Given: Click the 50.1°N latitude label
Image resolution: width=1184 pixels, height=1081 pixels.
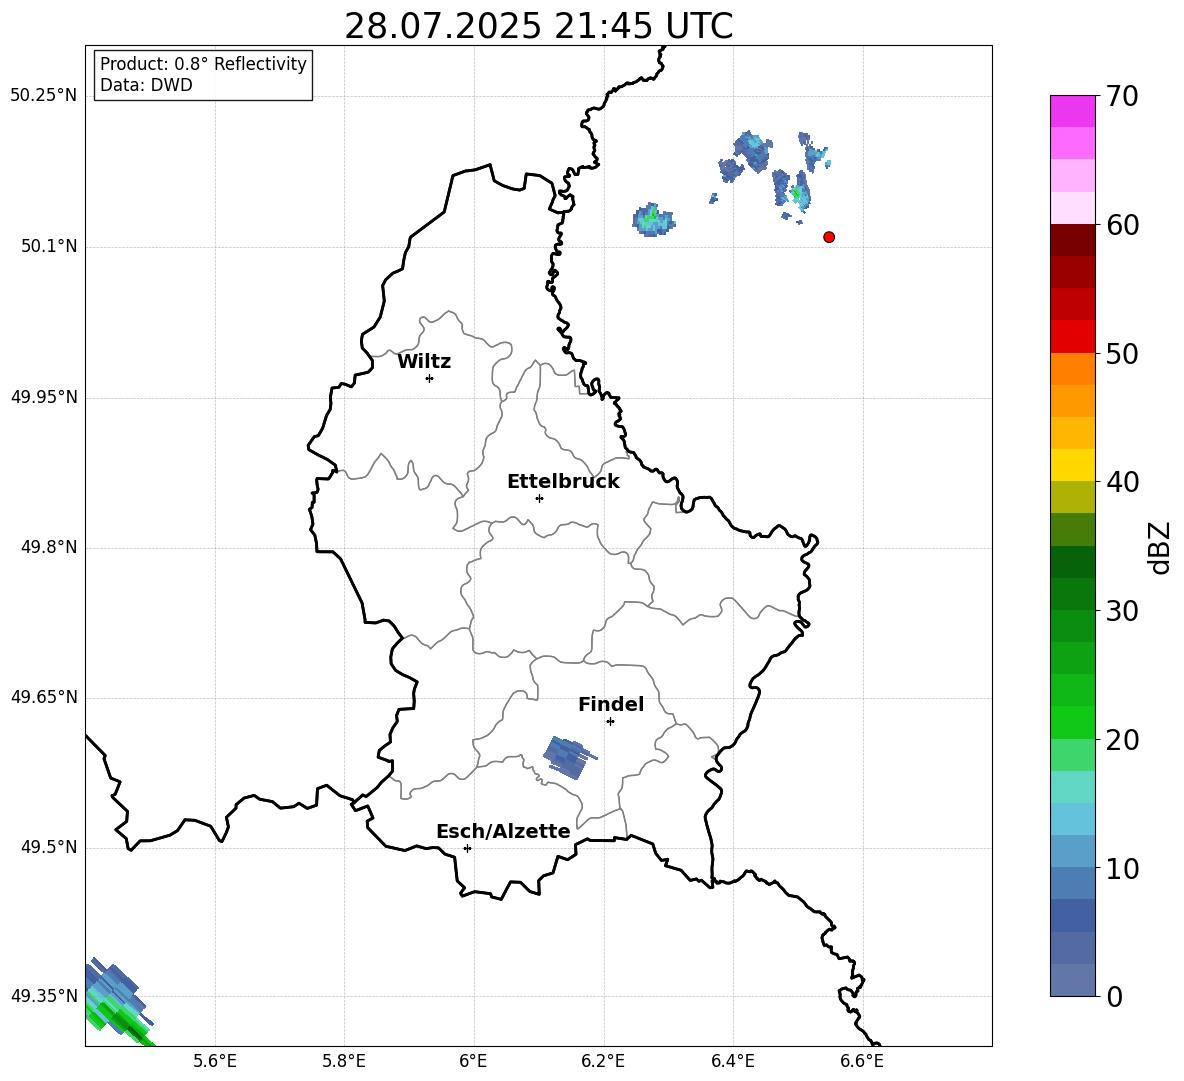Looking at the screenshot, I should pos(49,246).
